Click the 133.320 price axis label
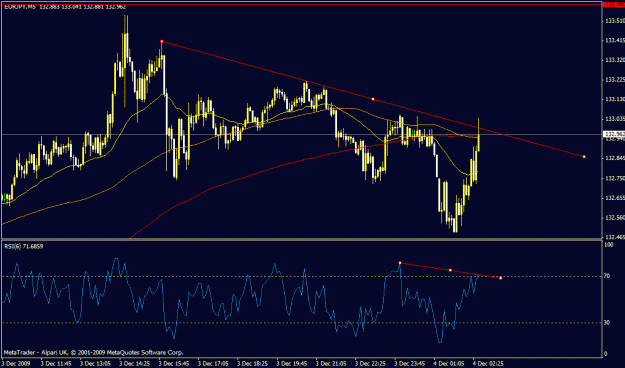 (614, 60)
